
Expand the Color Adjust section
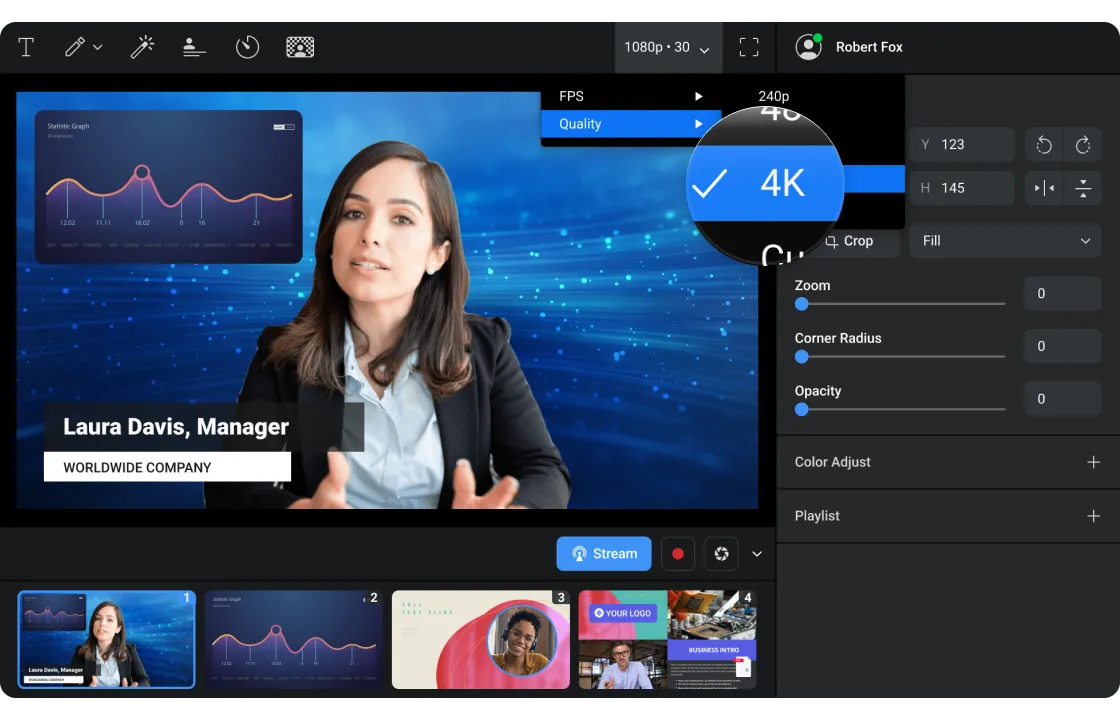tap(1093, 462)
